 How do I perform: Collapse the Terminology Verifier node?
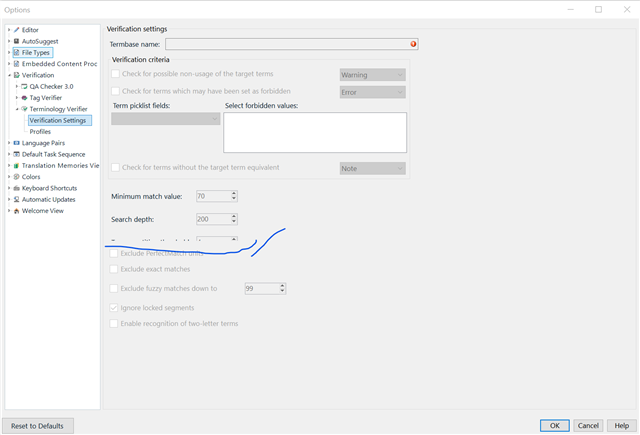pos(17,109)
